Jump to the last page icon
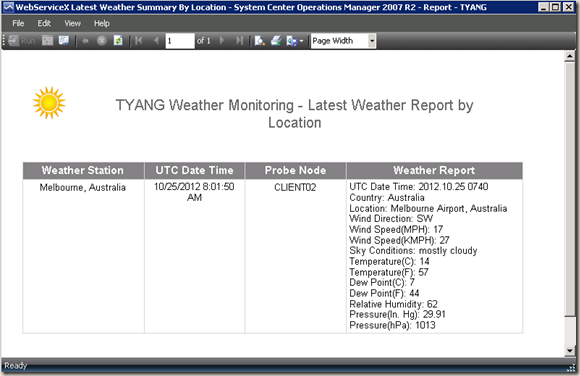The image size is (580, 376). (240, 40)
